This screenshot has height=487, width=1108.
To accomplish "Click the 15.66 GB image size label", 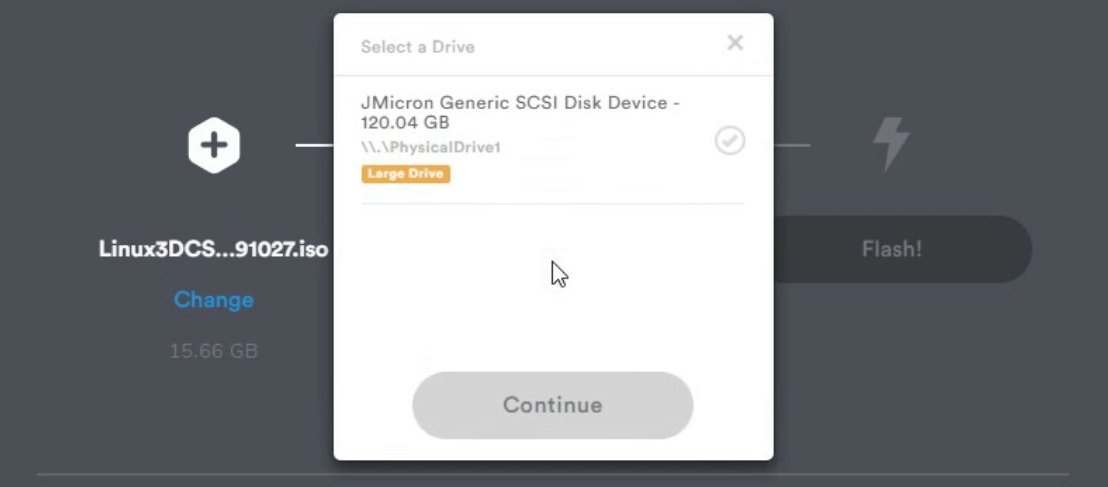I will (213, 351).
